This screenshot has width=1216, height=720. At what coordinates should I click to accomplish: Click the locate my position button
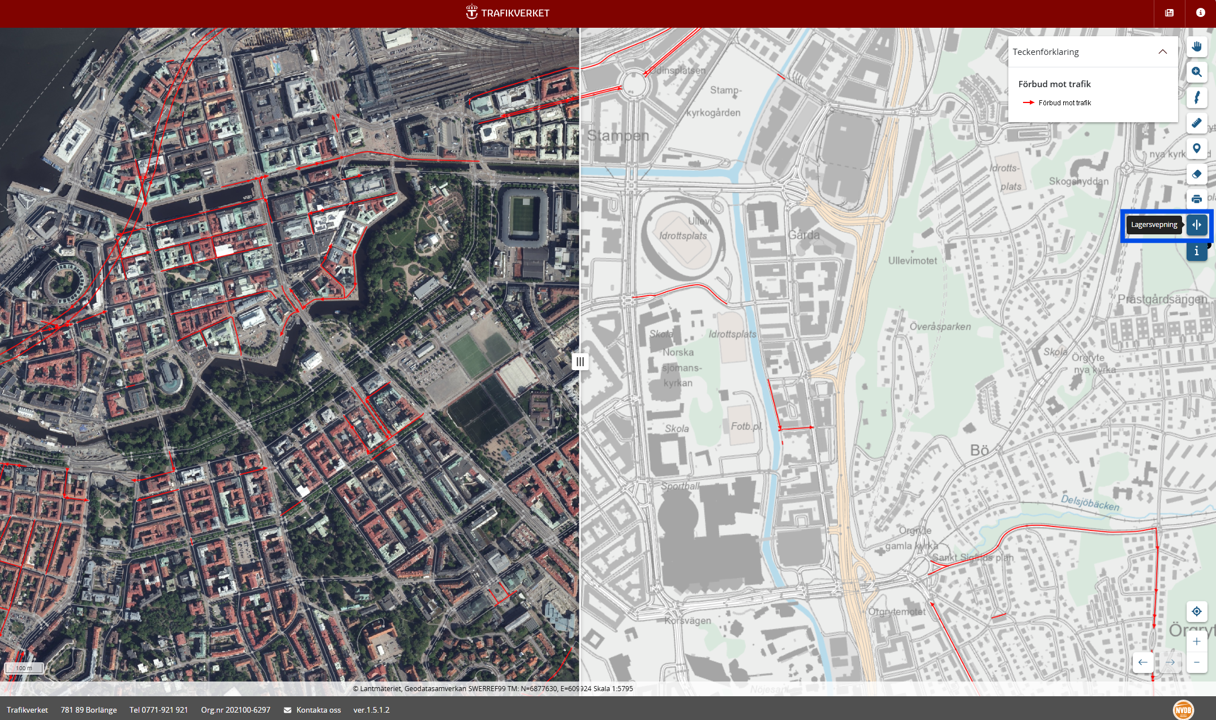1196,612
